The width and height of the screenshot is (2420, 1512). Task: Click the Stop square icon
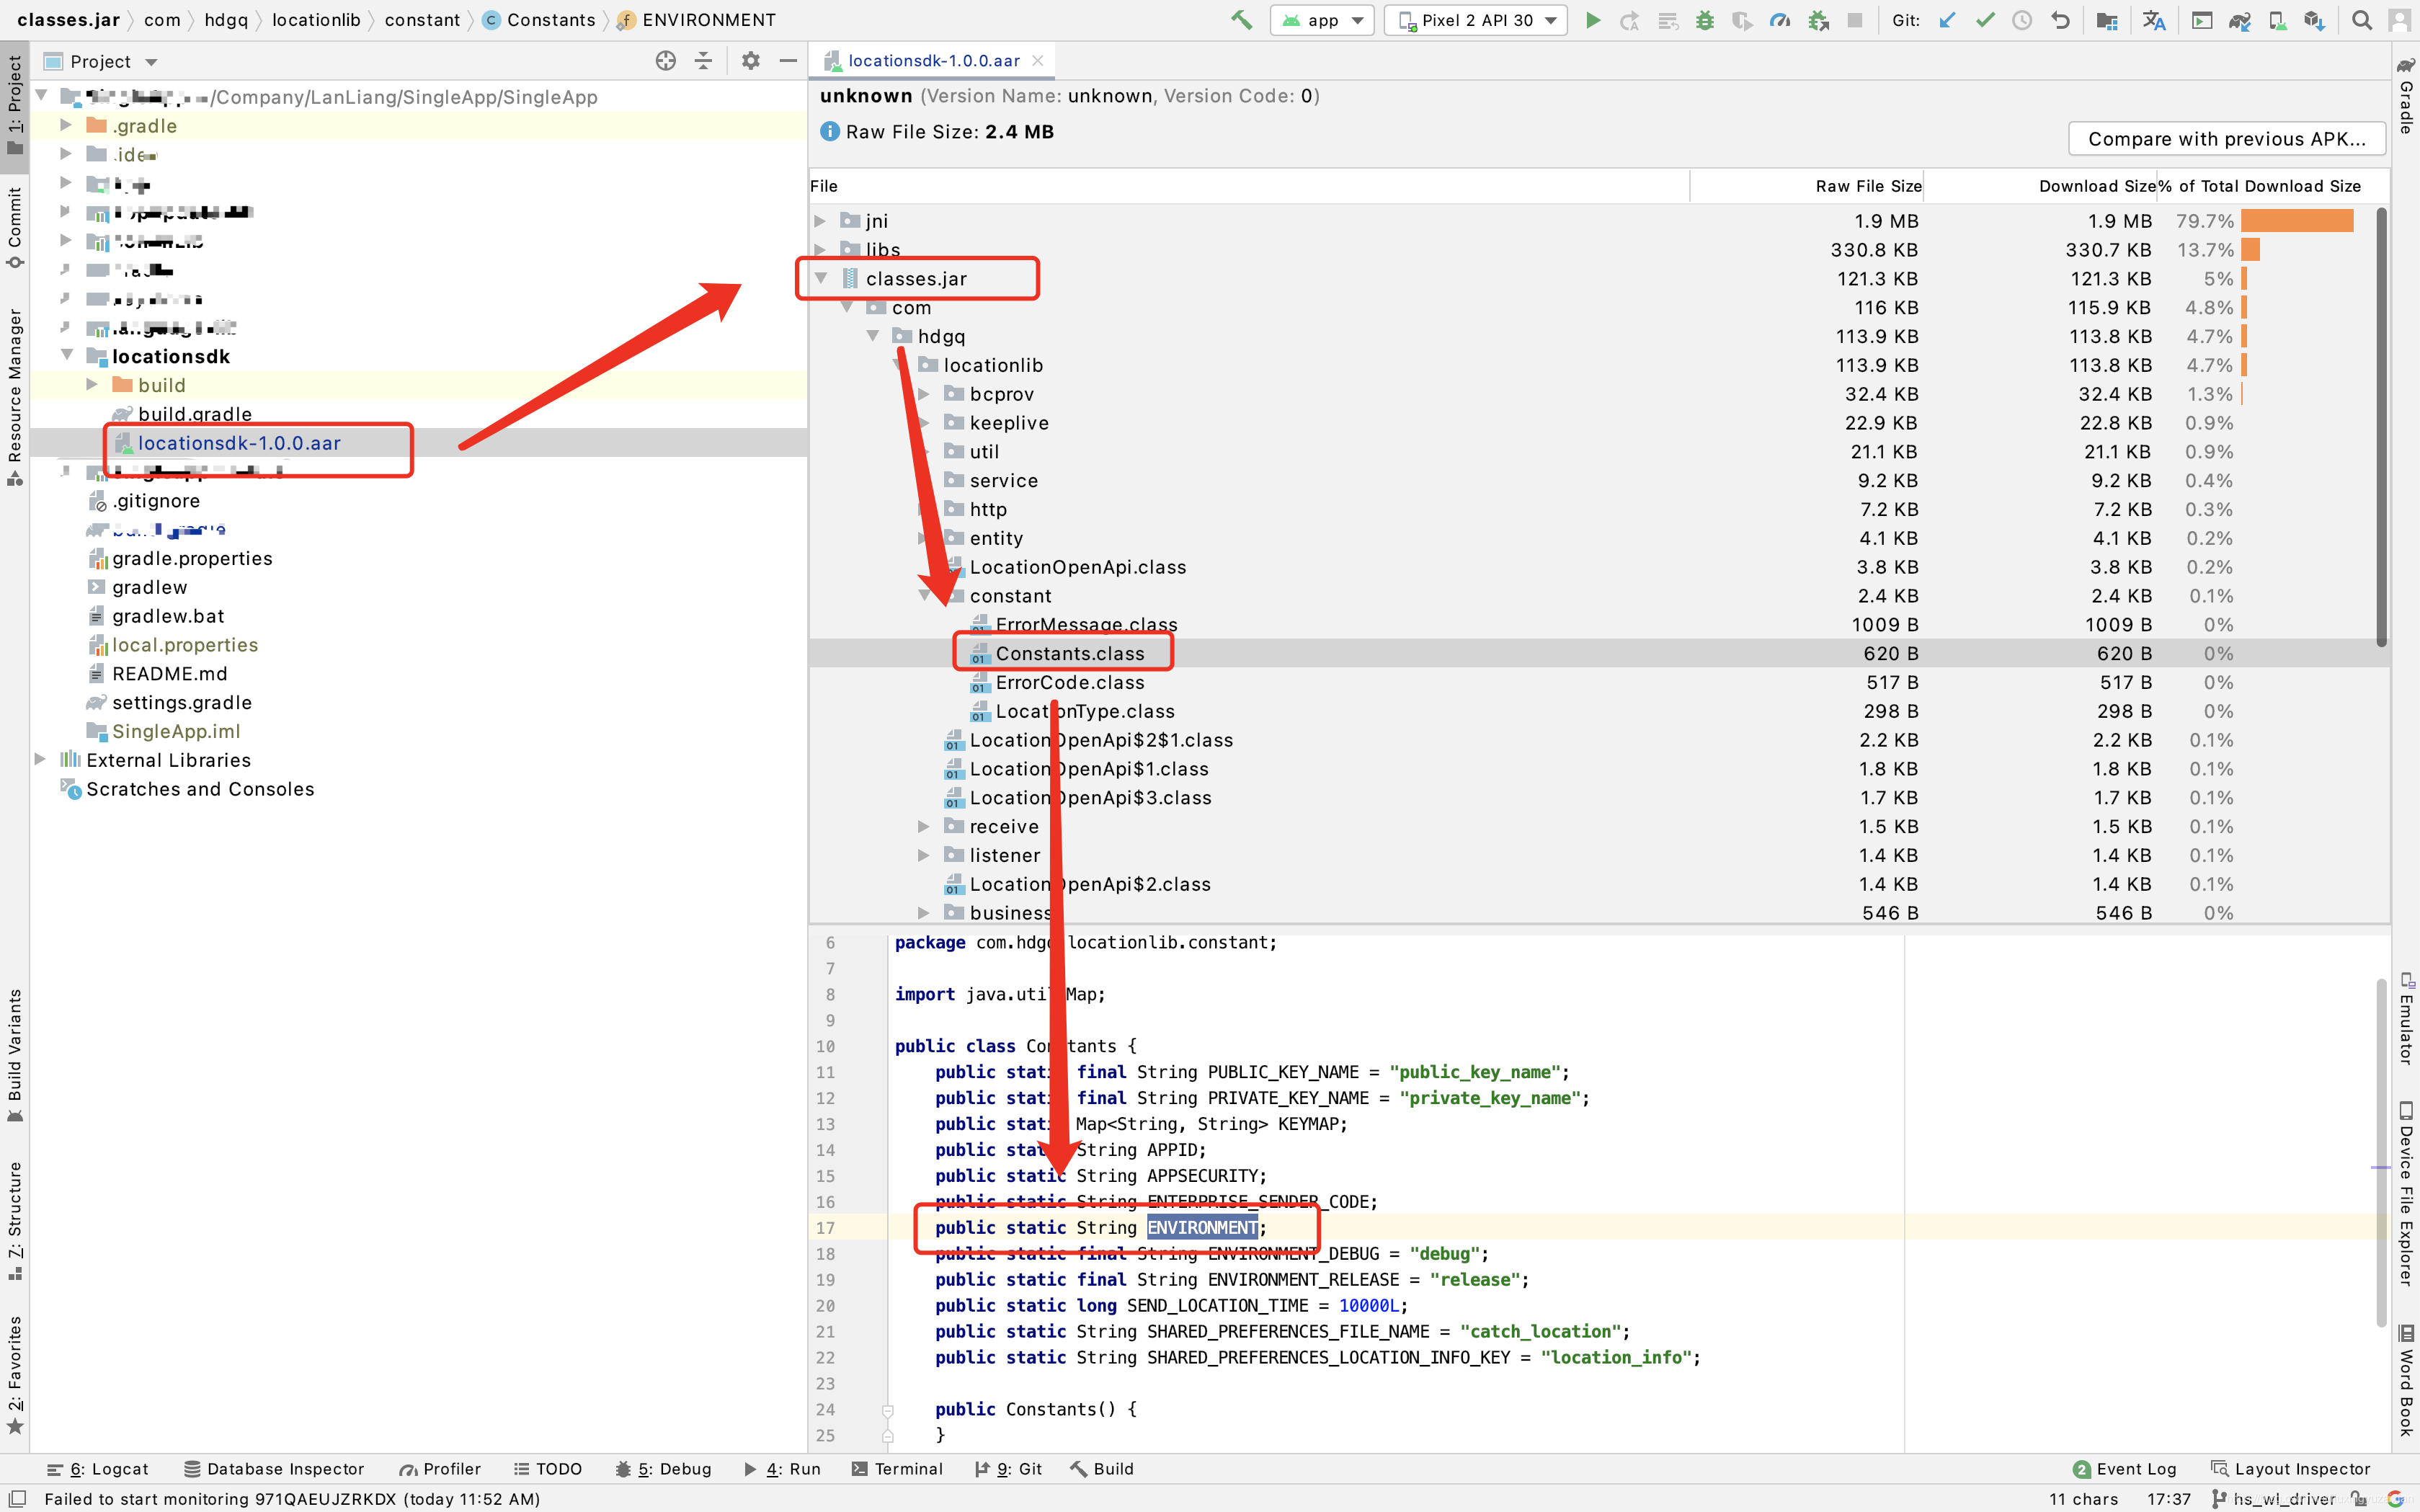click(x=1855, y=20)
